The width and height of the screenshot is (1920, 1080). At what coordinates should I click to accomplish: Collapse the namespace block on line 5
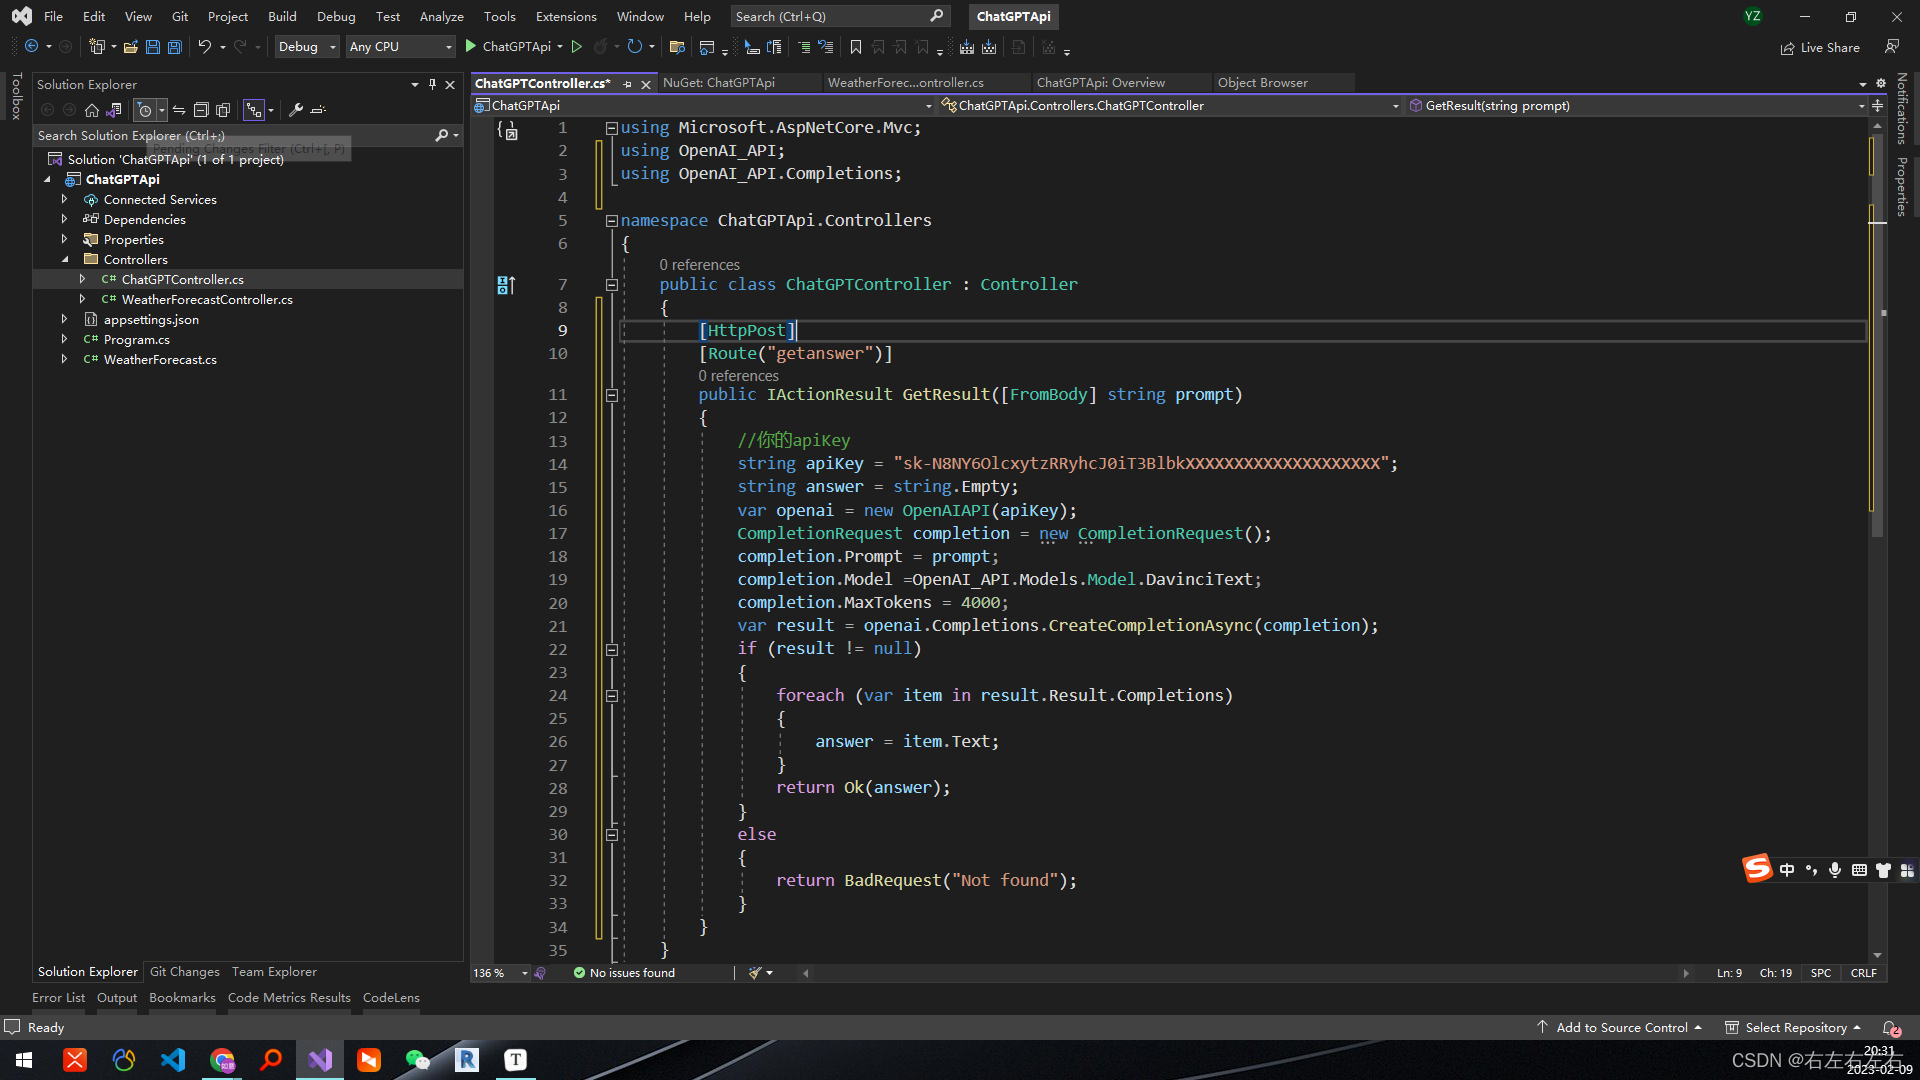pos(611,221)
